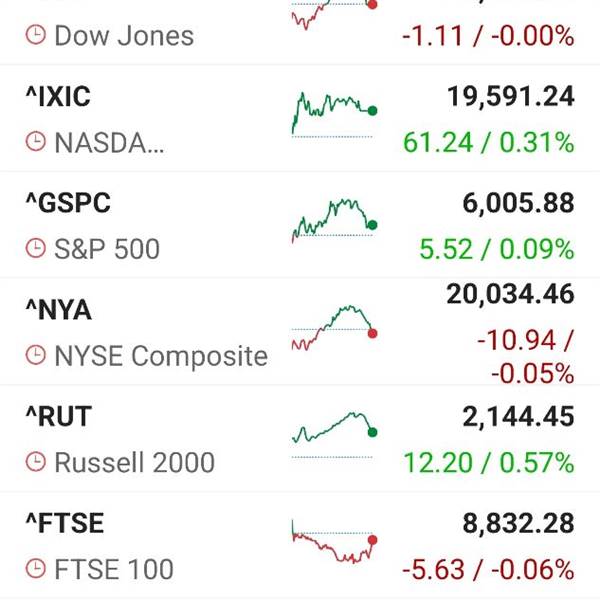The height and width of the screenshot is (600, 600).
Task: Tap the clock icon beside Dow Jones
Action: point(36,35)
